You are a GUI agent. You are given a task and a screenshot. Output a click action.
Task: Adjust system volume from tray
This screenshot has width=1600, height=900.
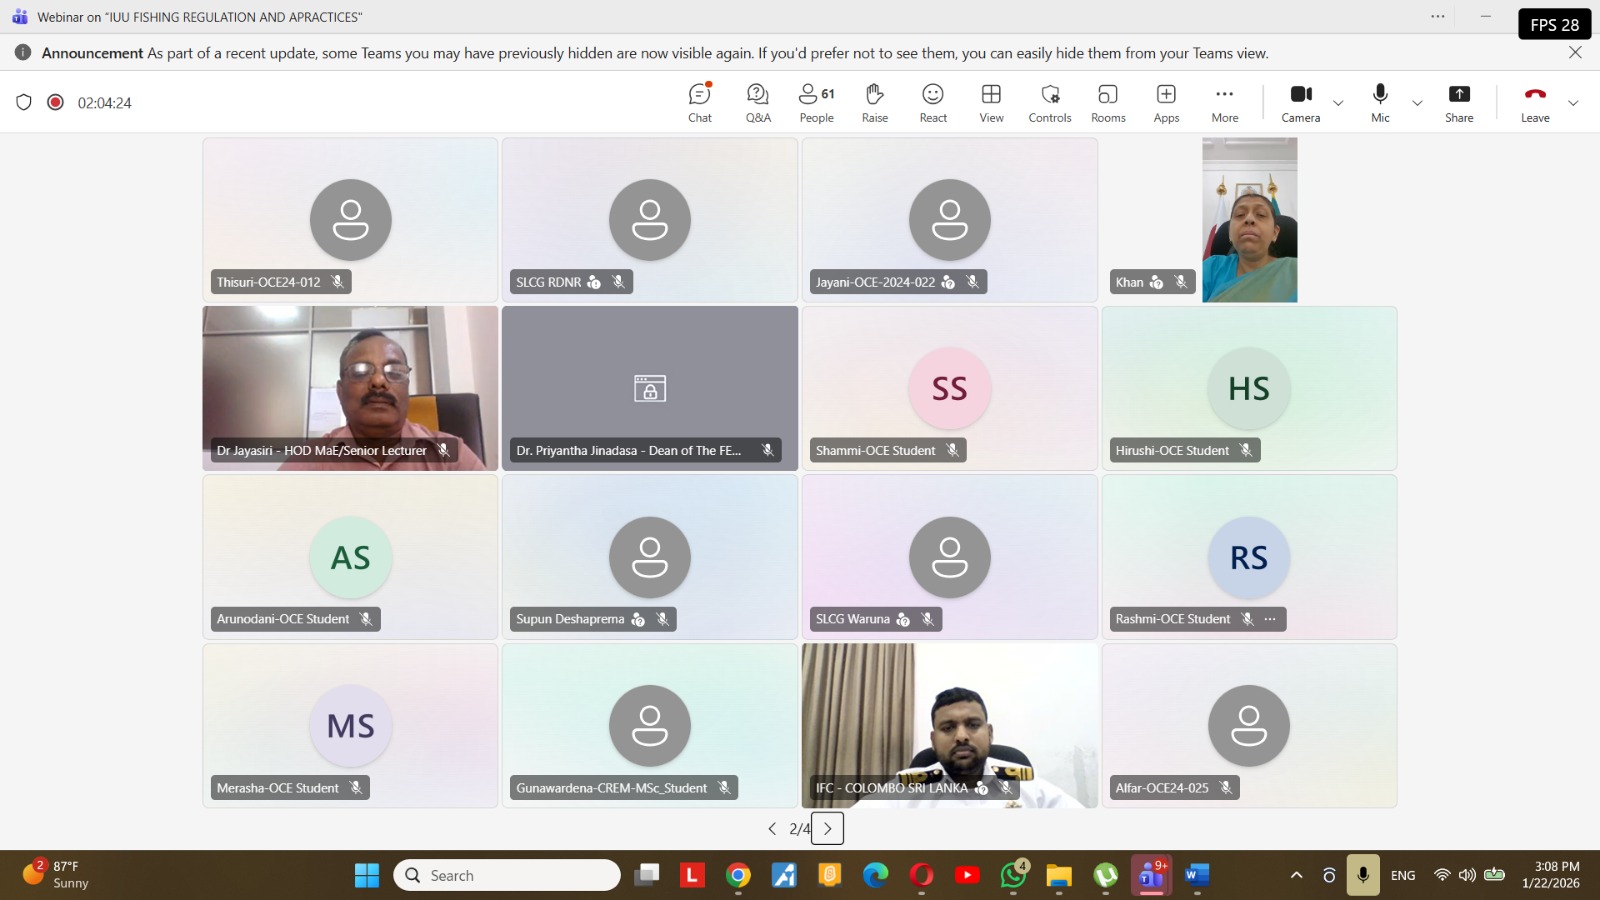coord(1468,875)
